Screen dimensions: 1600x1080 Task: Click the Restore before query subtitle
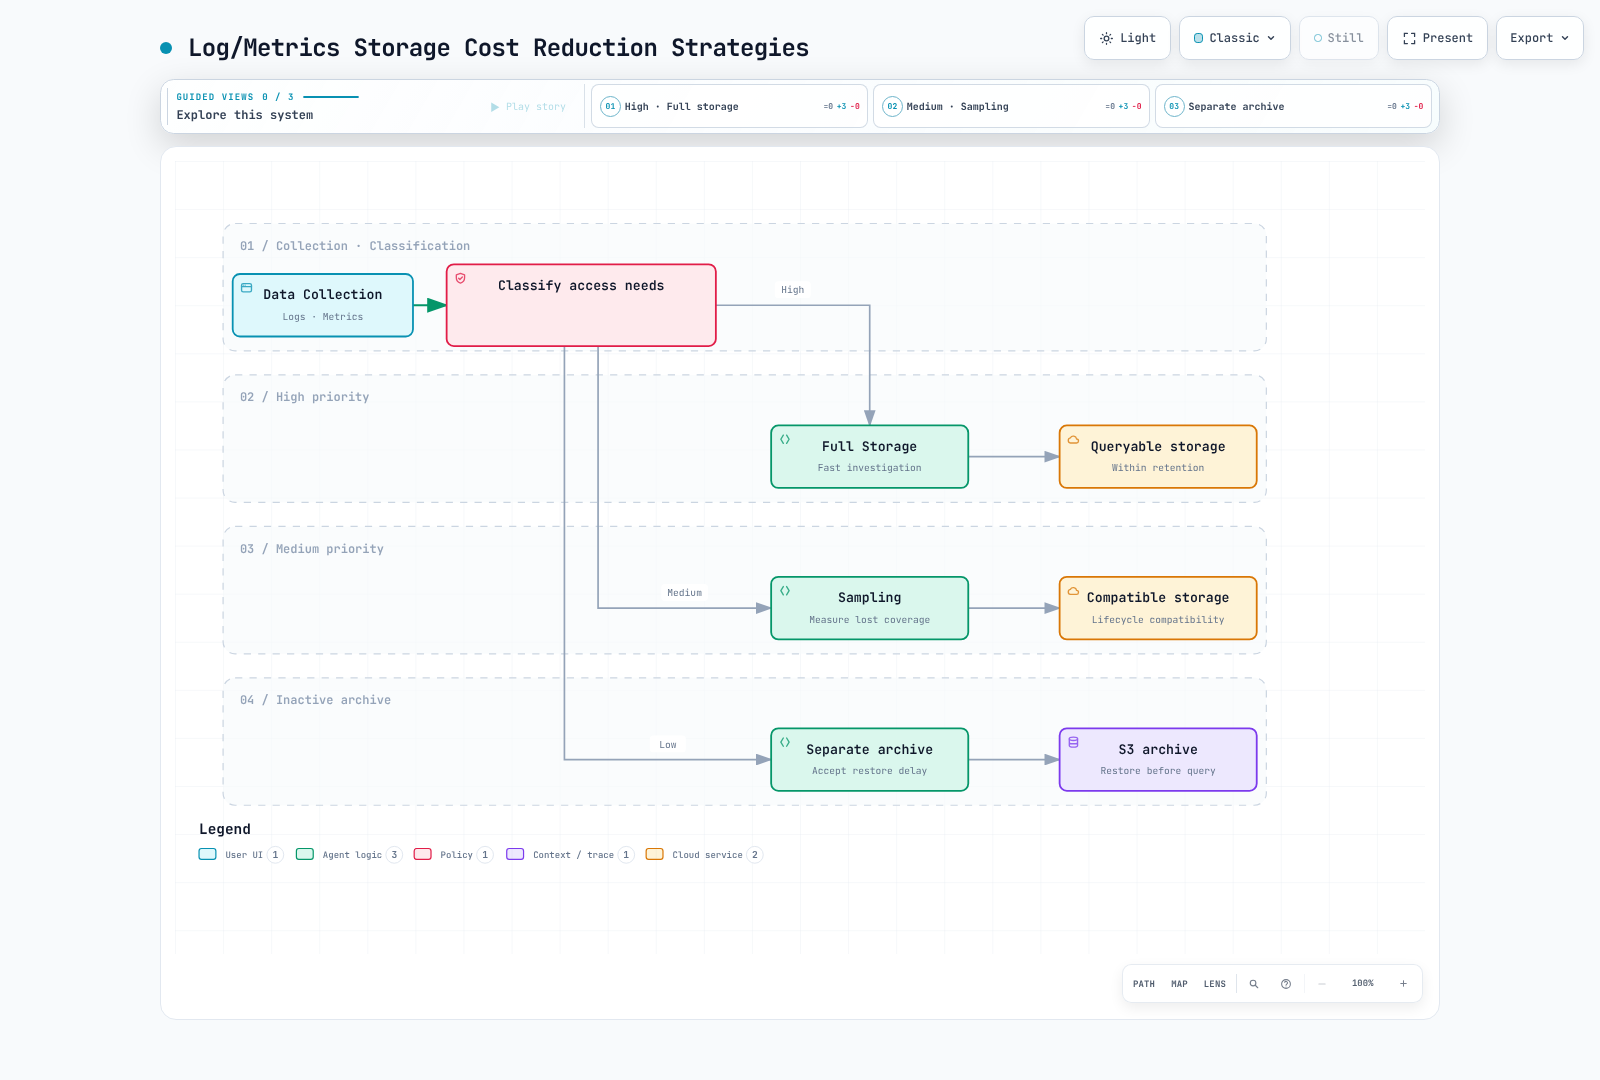tap(1158, 771)
